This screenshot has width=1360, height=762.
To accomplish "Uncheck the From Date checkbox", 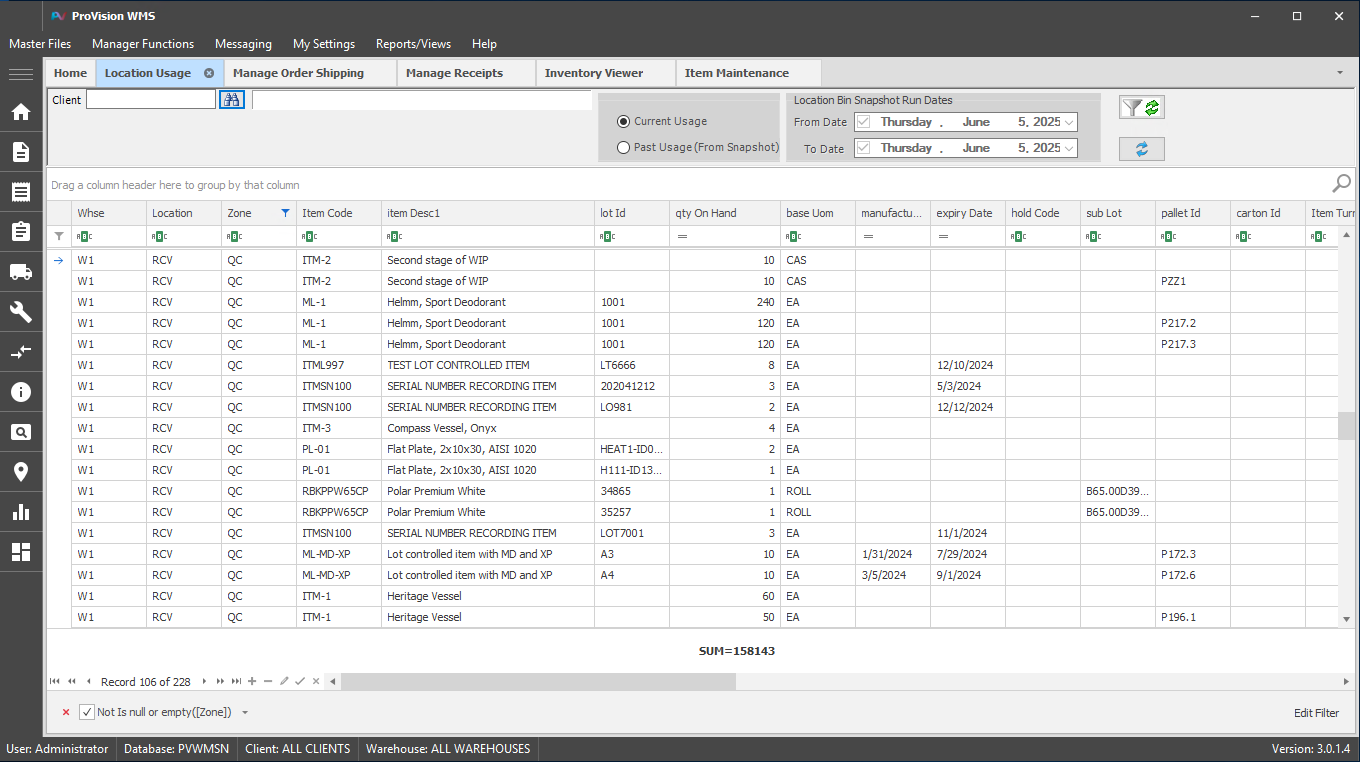I will point(864,121).
